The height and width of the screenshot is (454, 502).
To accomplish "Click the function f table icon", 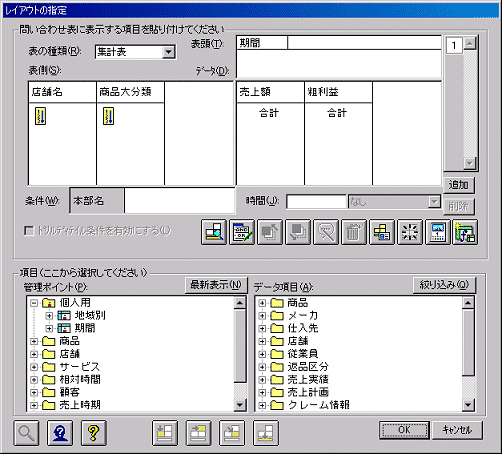I will 465,232.
